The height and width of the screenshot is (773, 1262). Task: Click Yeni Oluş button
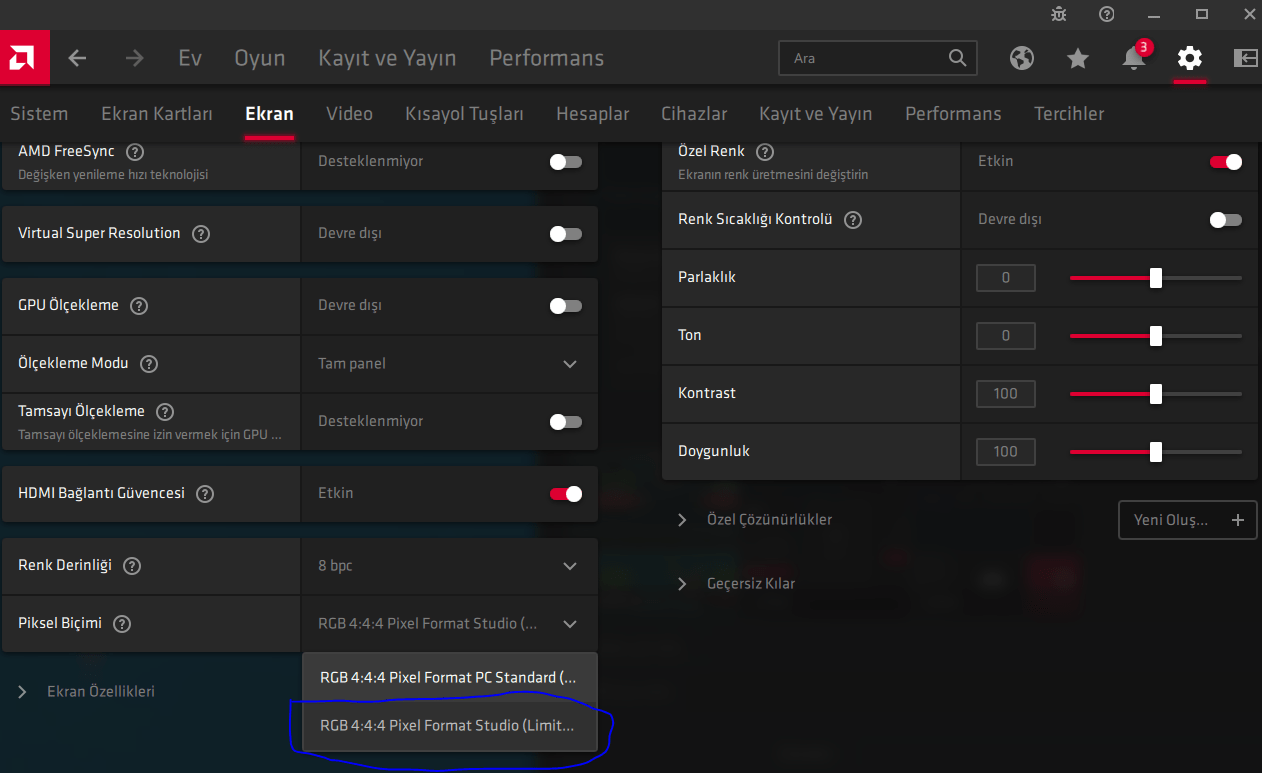[1187, 520]
